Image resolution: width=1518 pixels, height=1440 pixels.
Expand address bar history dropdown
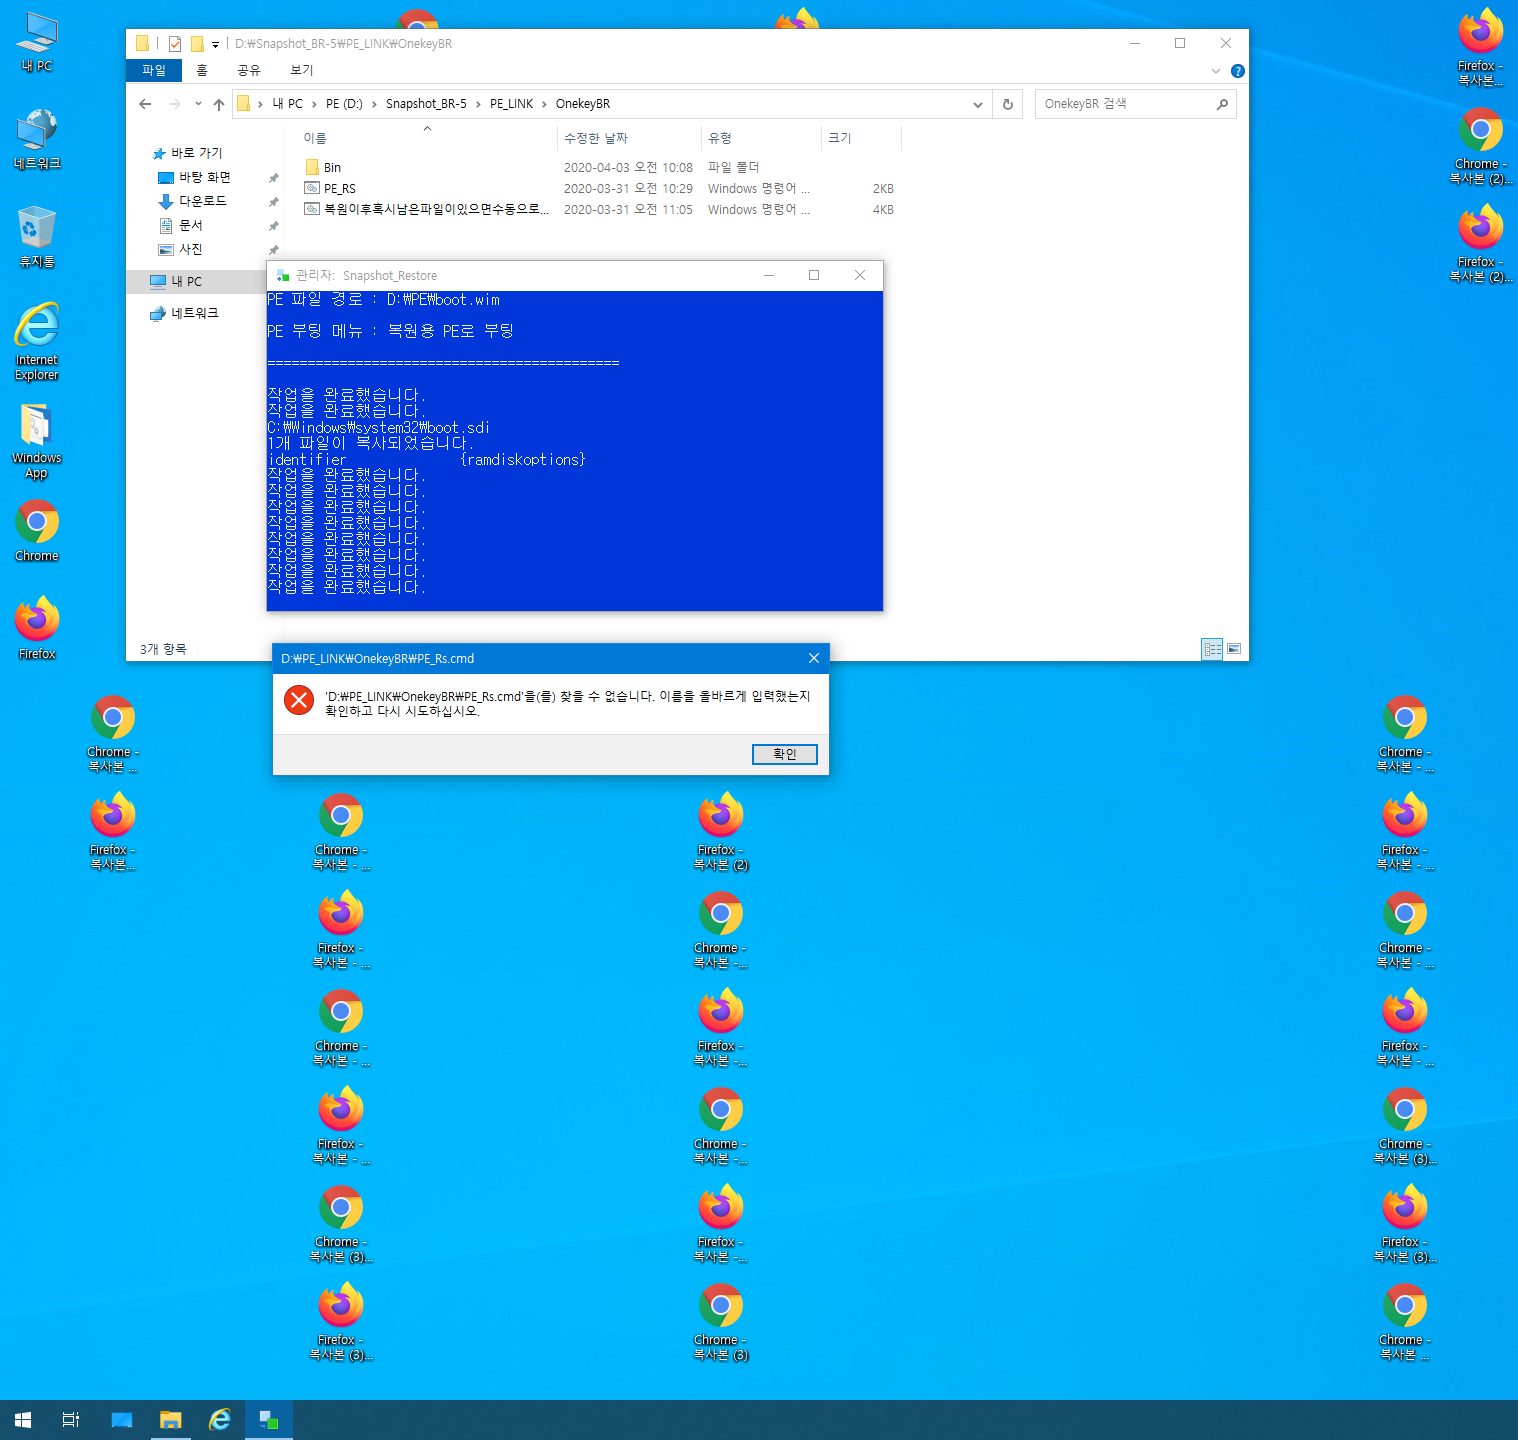tap(978, 104)
